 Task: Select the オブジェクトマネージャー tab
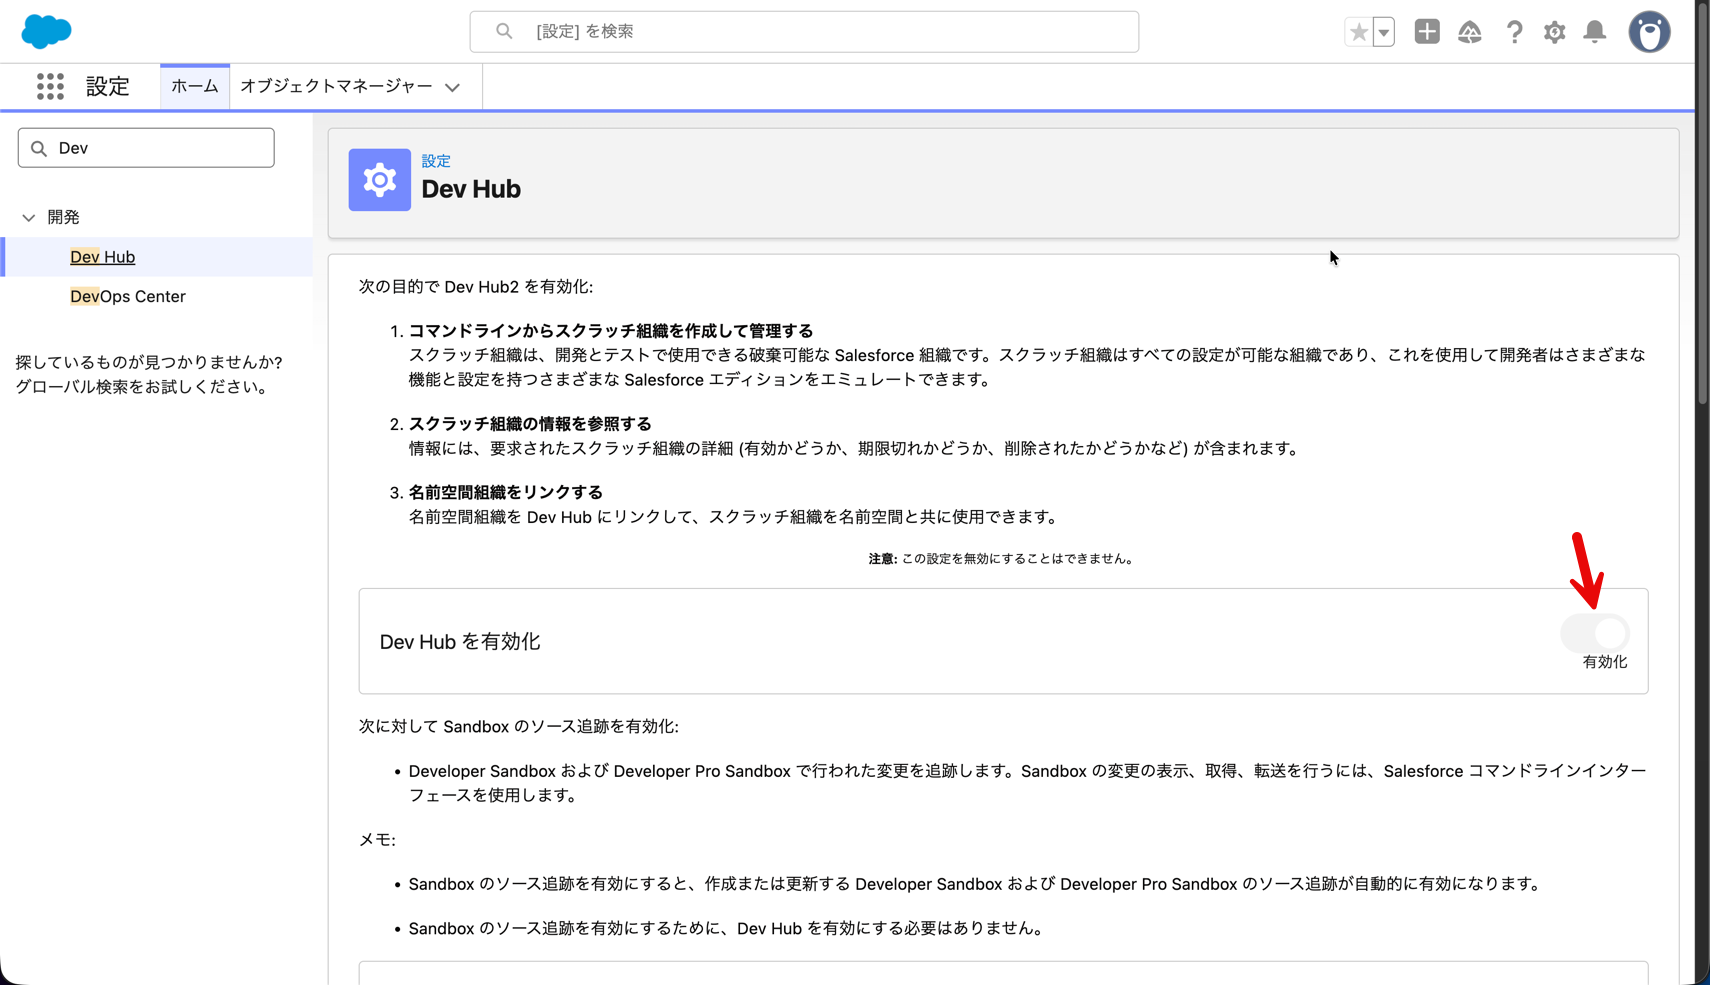click(x=335, y=86)
